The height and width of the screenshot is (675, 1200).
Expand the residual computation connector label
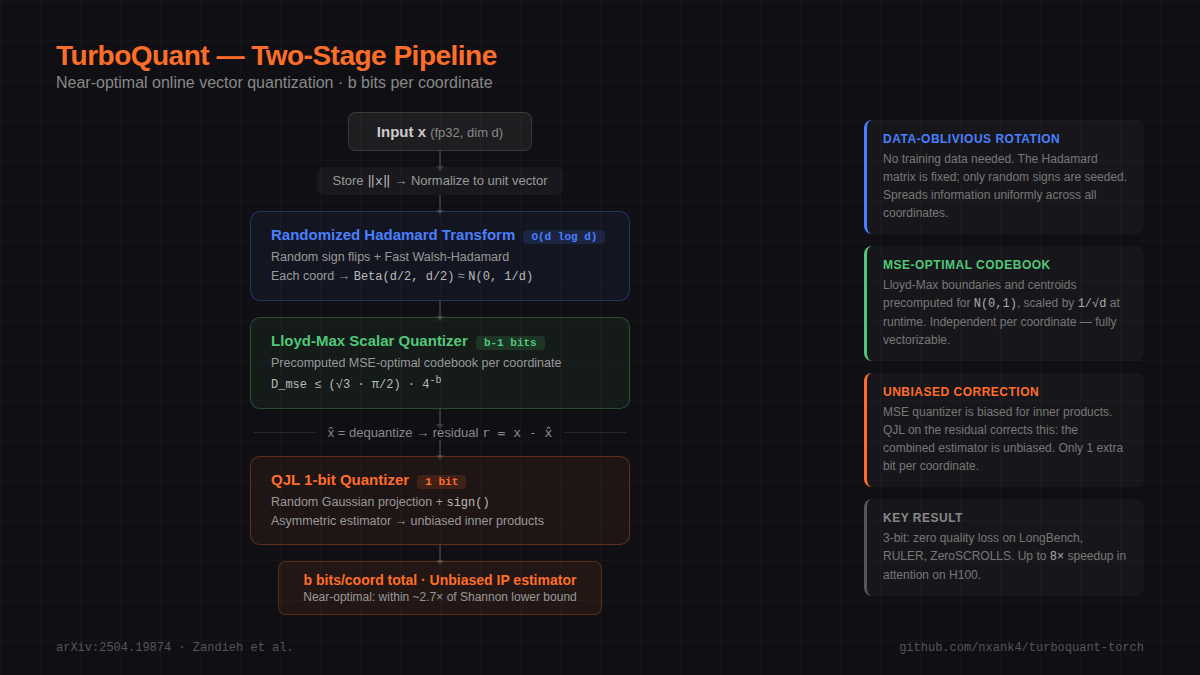click(x=439, y=432)
